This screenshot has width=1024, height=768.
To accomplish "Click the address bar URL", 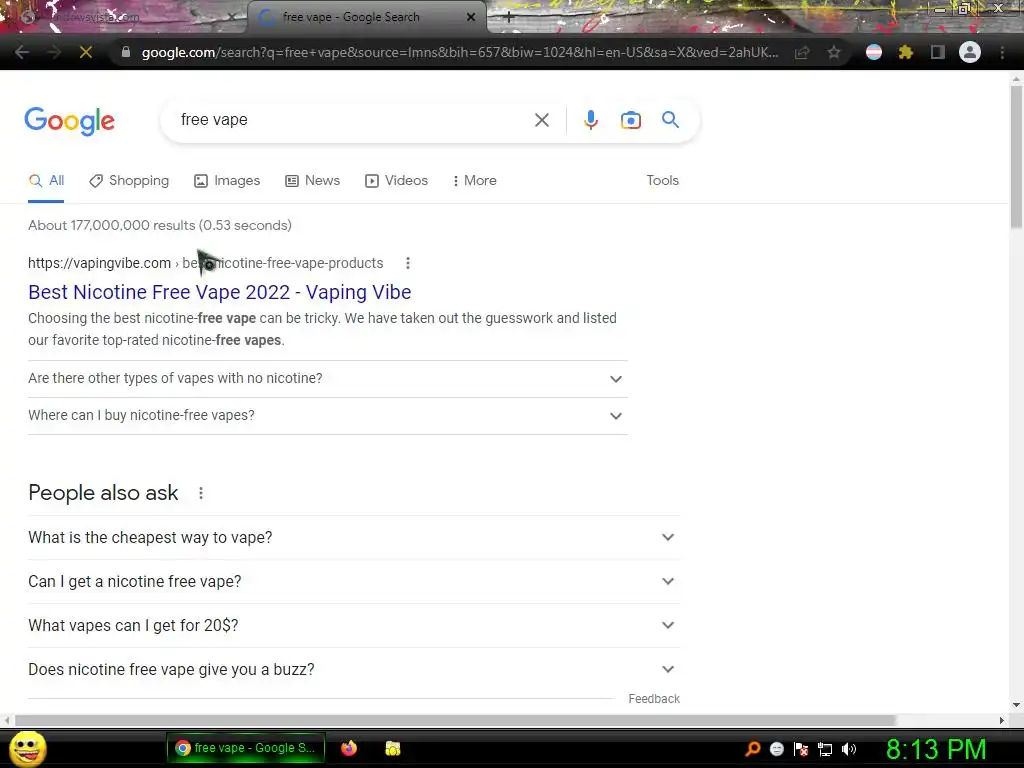I will click(460, 52).
